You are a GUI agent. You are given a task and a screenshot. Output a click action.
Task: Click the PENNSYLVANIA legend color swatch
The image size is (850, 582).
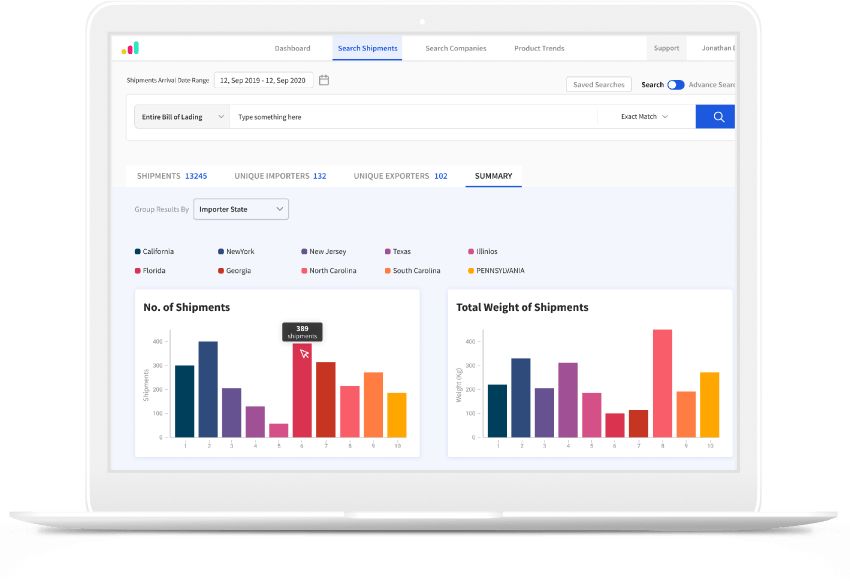pos(471,271)
